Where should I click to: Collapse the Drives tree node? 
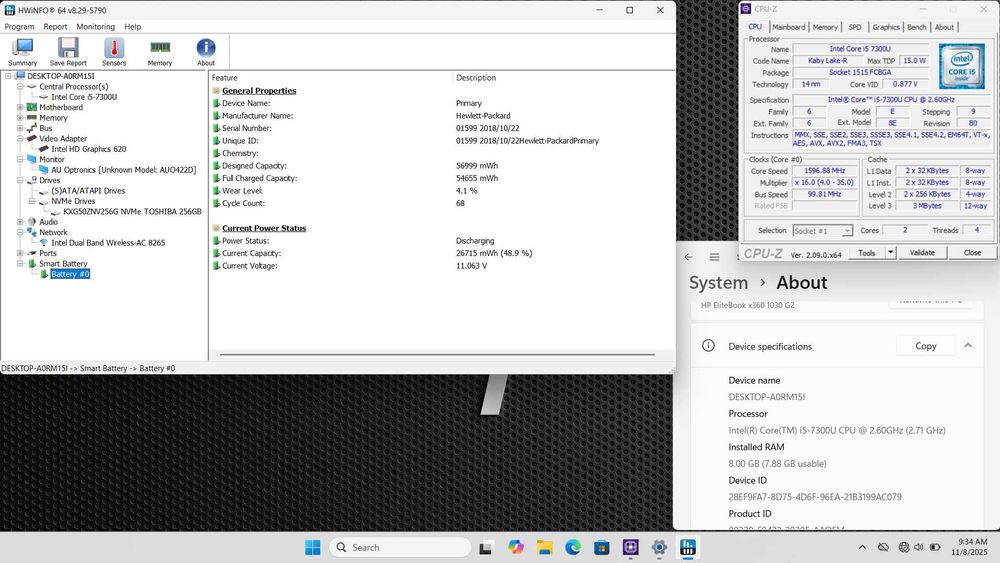pyautogui.click(x=20, y=180)
